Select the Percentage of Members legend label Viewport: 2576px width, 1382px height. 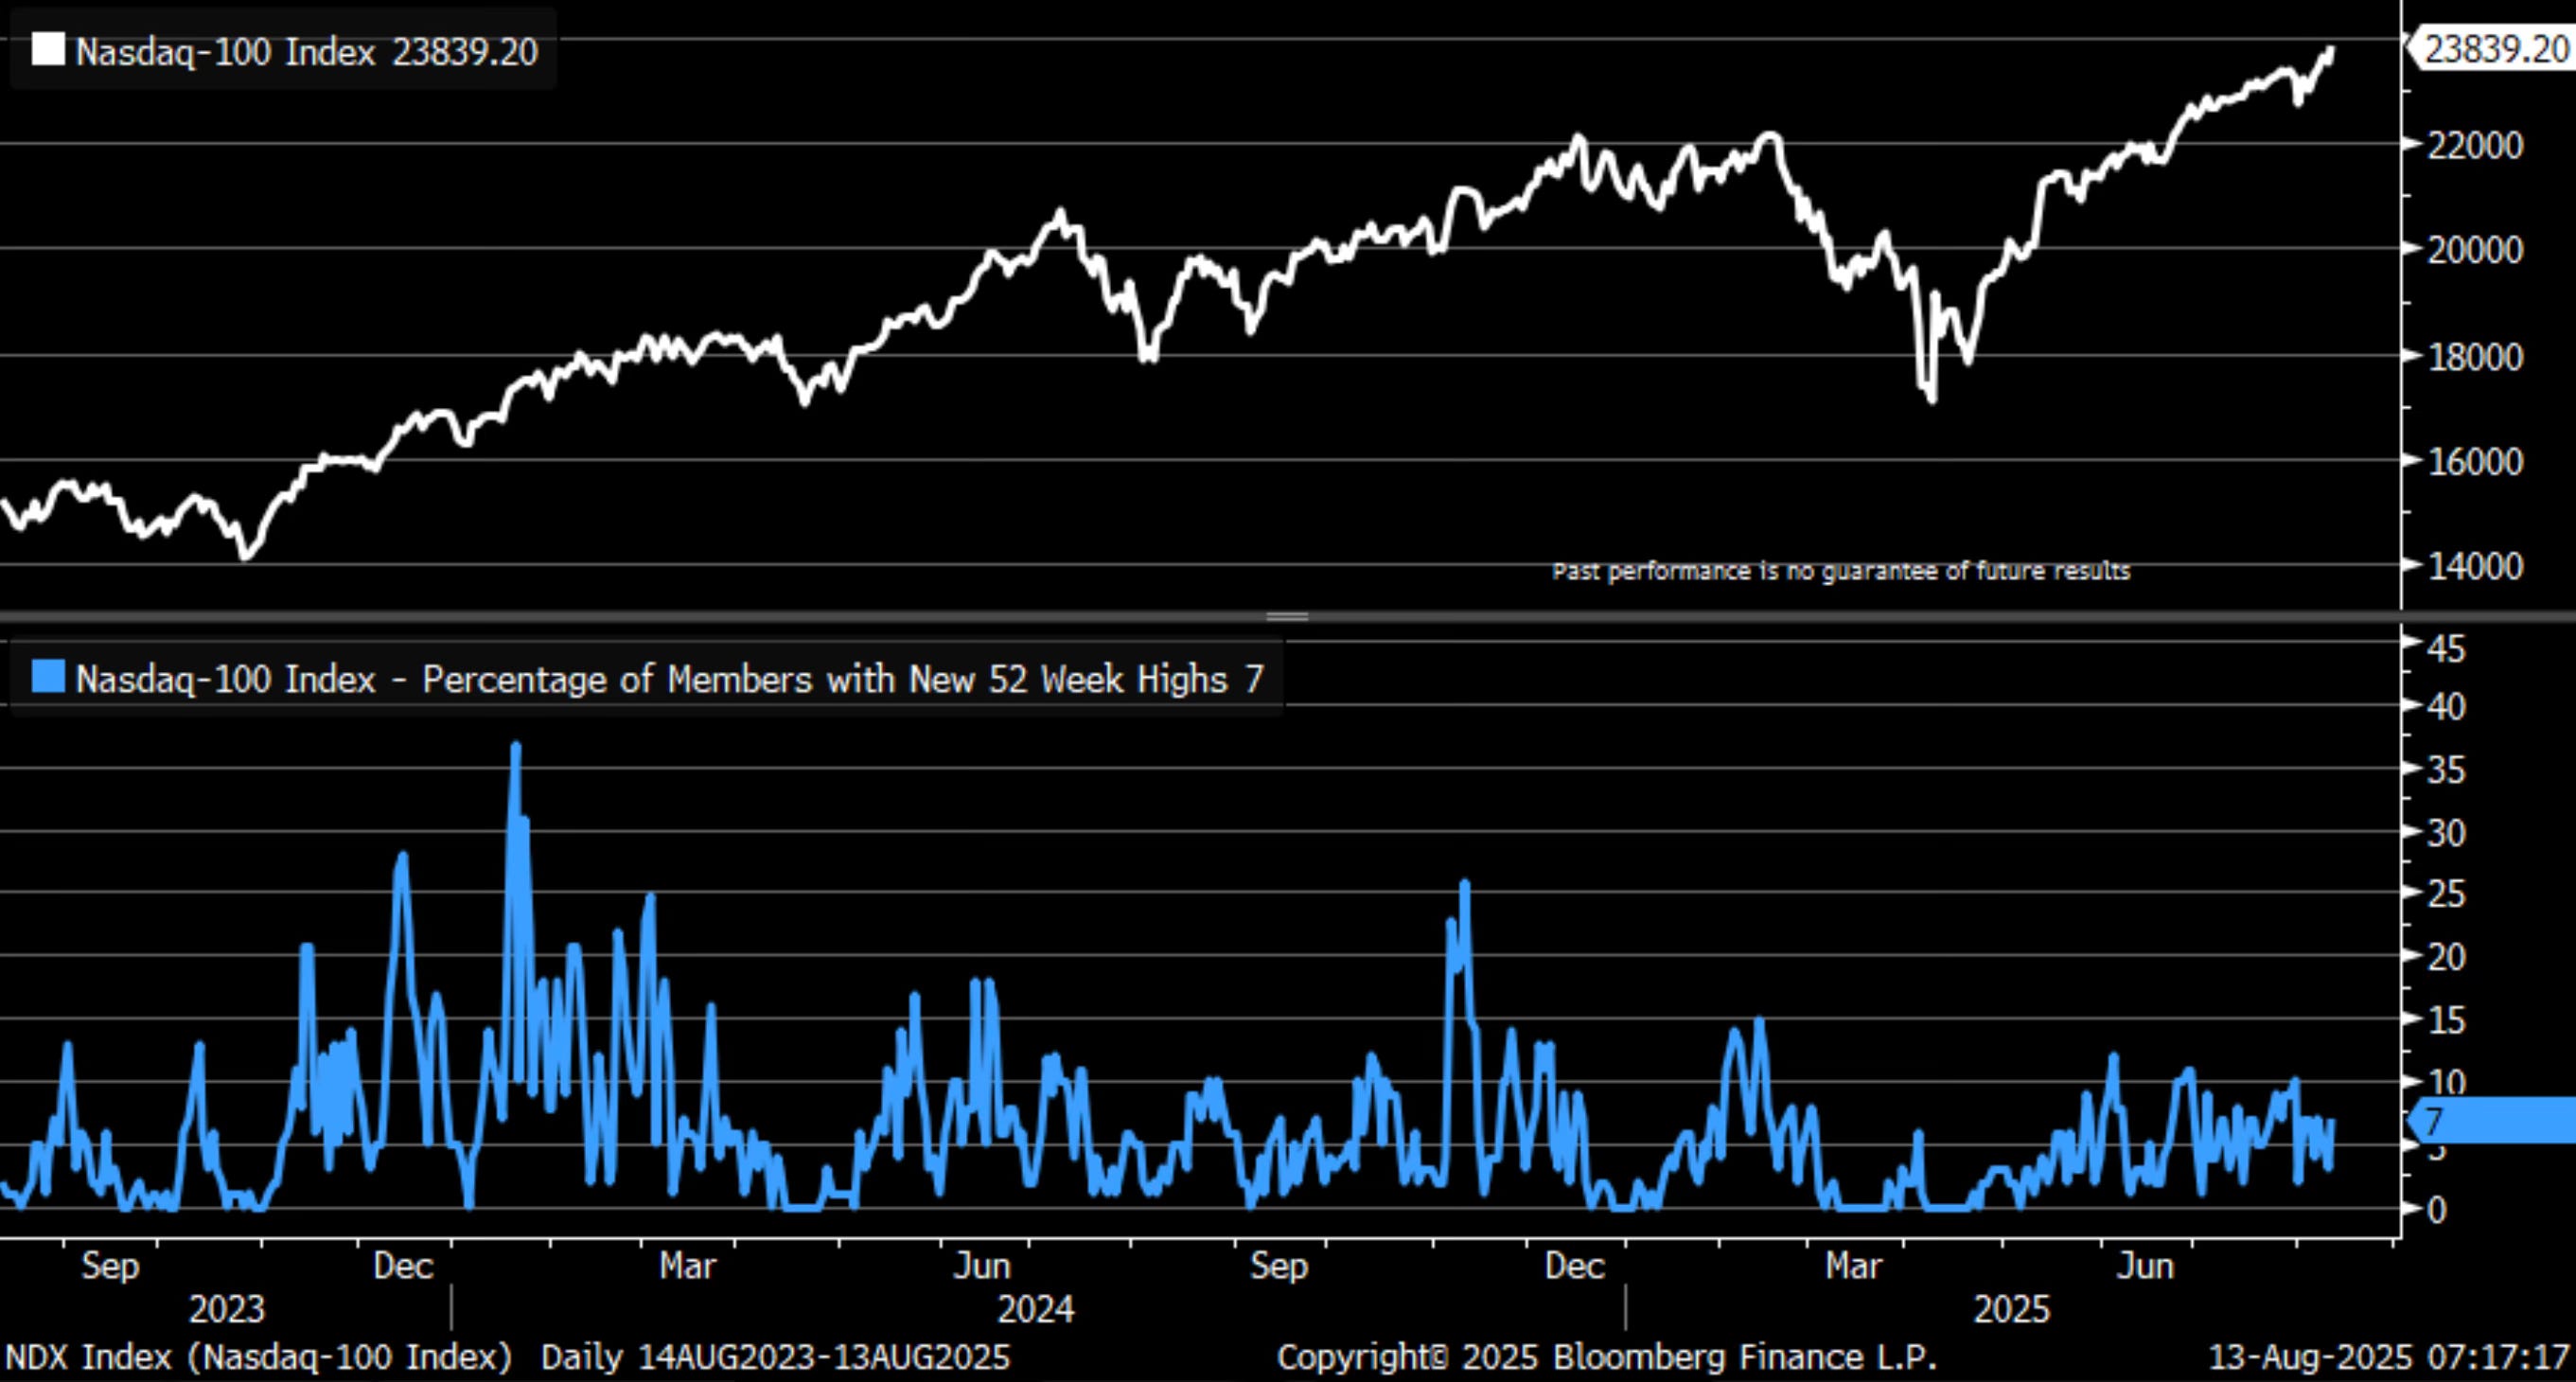pos(669,680)
